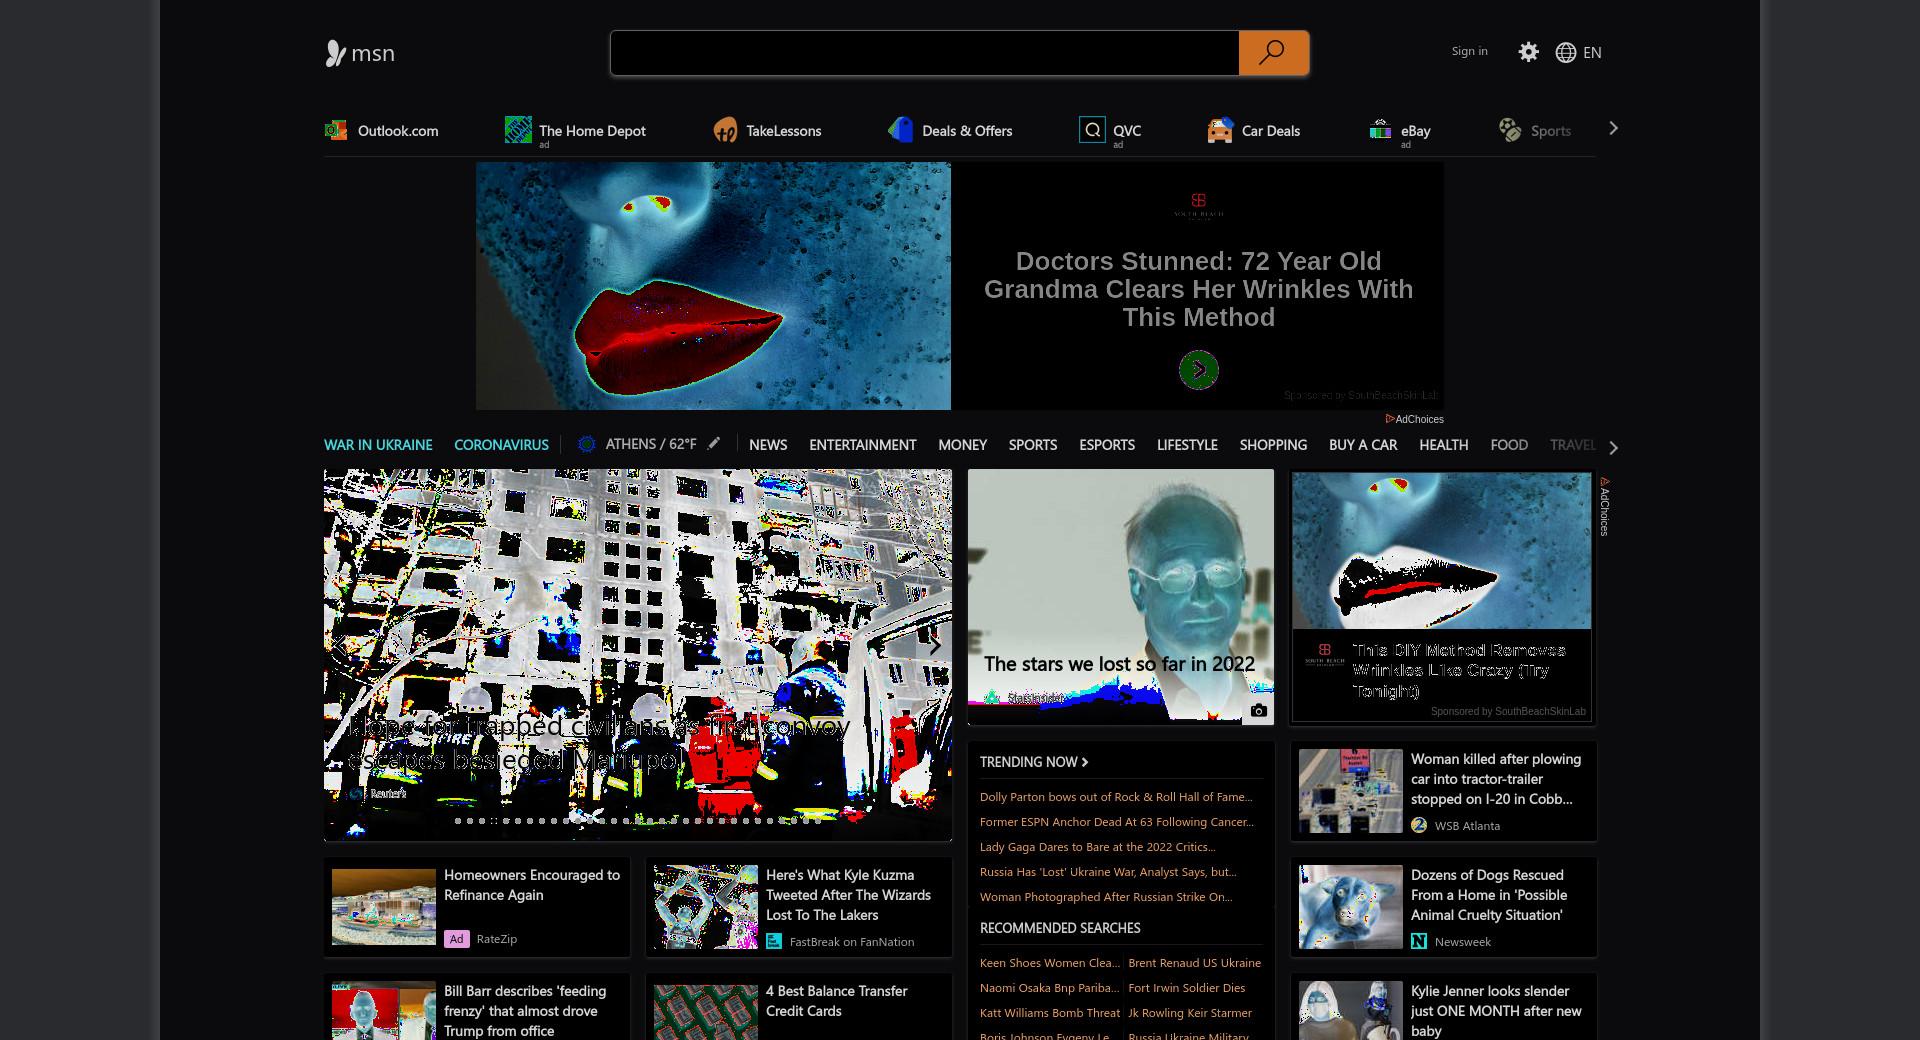Click the camera gallery icon on stars story

click(x=1259, y=711)
